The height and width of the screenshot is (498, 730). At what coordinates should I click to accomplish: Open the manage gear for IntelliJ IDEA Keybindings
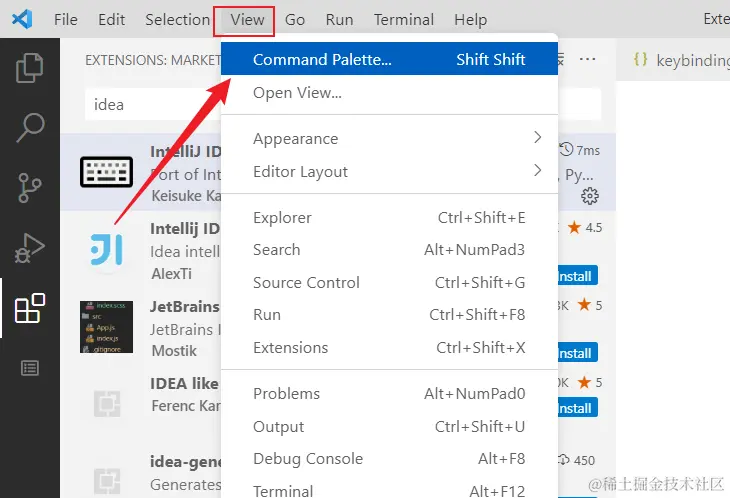tap(590, 196)
